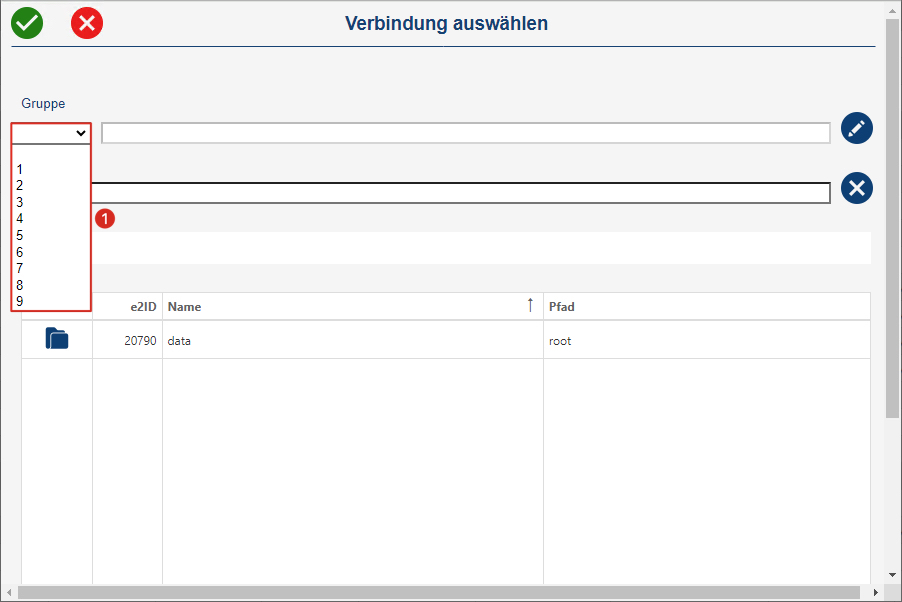Collapse the Gruppe dropdown arrow

click(81, 134)
